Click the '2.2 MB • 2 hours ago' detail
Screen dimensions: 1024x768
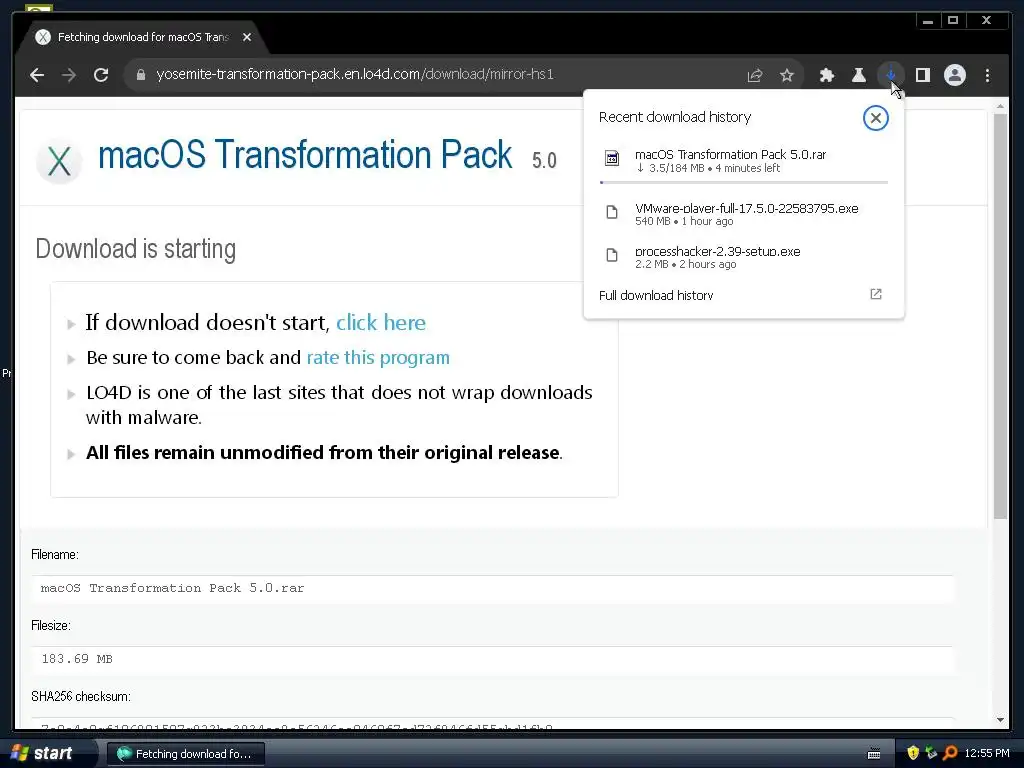[685, 264]
